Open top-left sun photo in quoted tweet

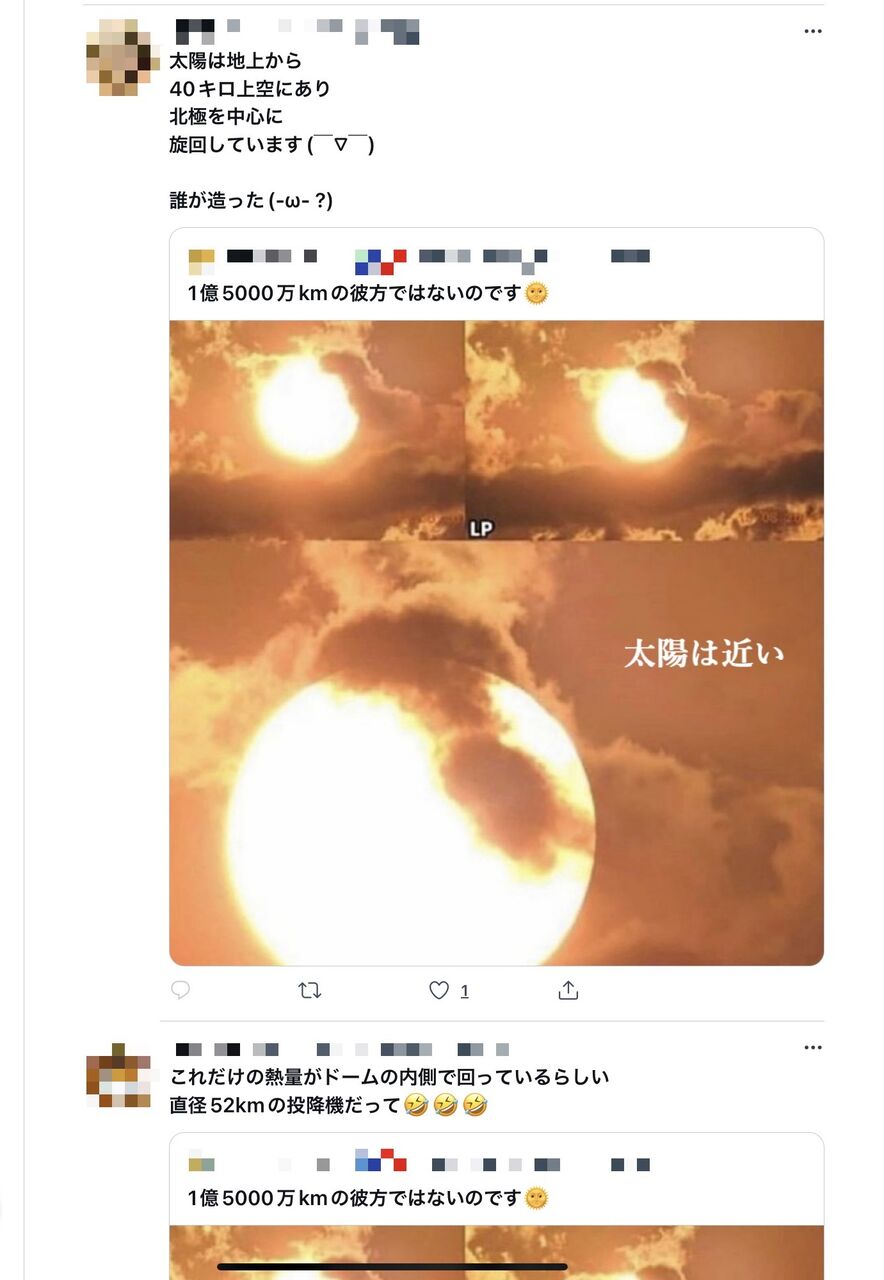coord(317,430)
